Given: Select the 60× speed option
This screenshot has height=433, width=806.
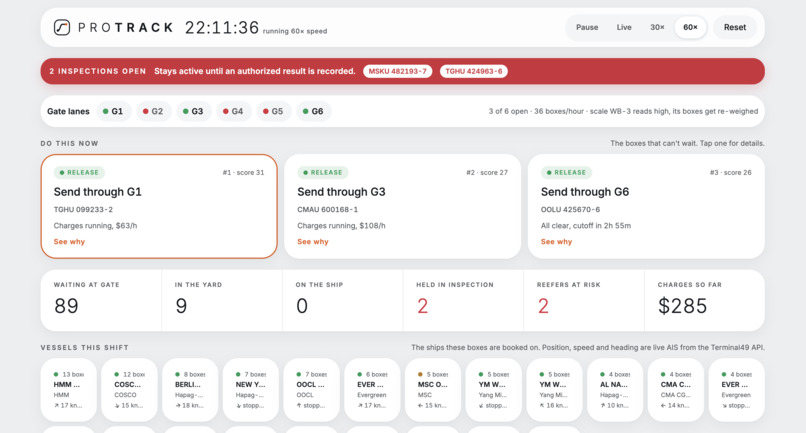Looking at the screenshot, I should click(x=690, y=27).
